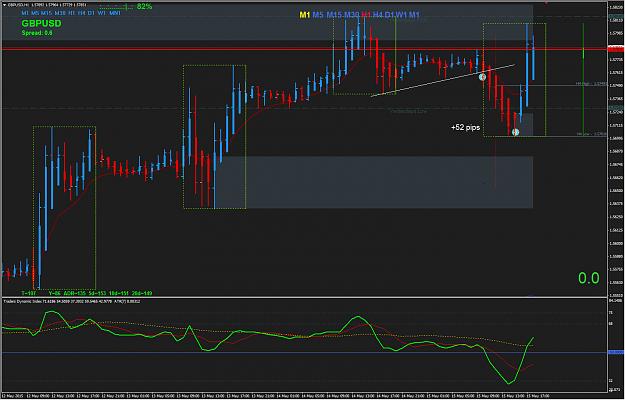Select the '+52 pips' chart annotation
Screen dimensions: 625x400
(x=465, y=127)
